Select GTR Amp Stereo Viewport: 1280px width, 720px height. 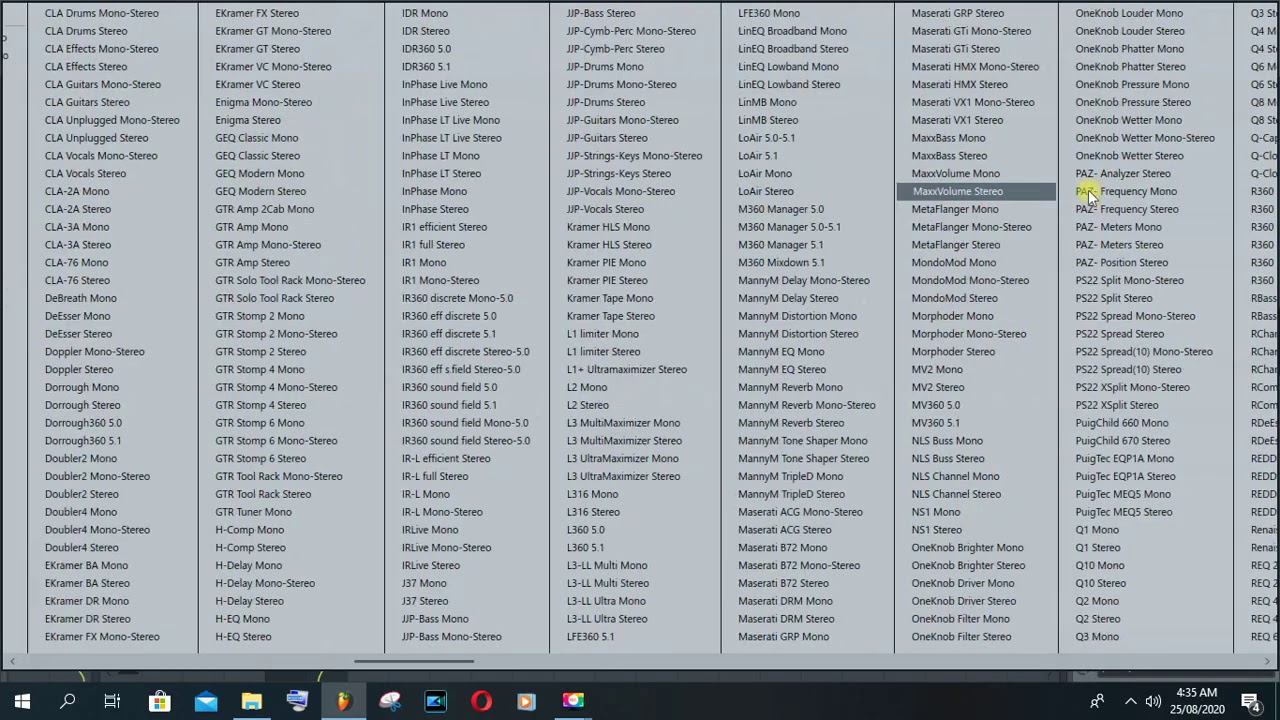[x=252, y=262]
